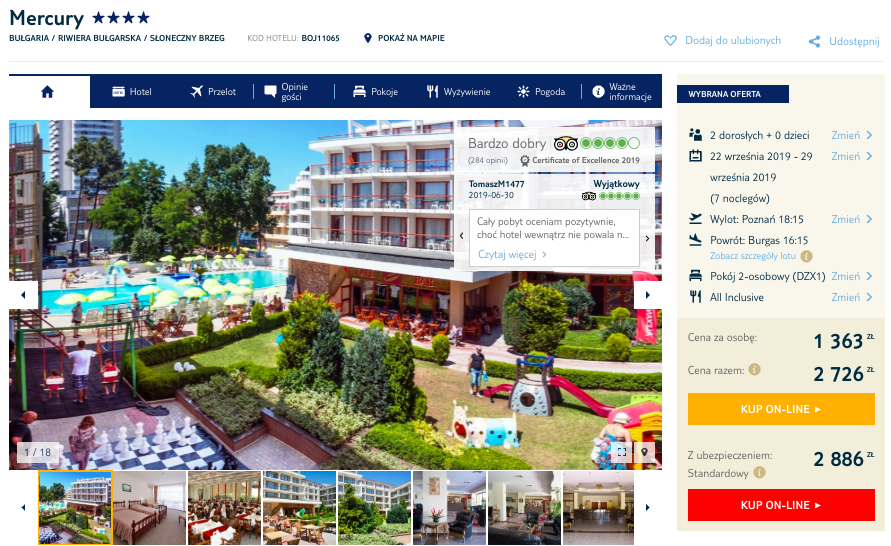Go to next main gallery photo

648,295
